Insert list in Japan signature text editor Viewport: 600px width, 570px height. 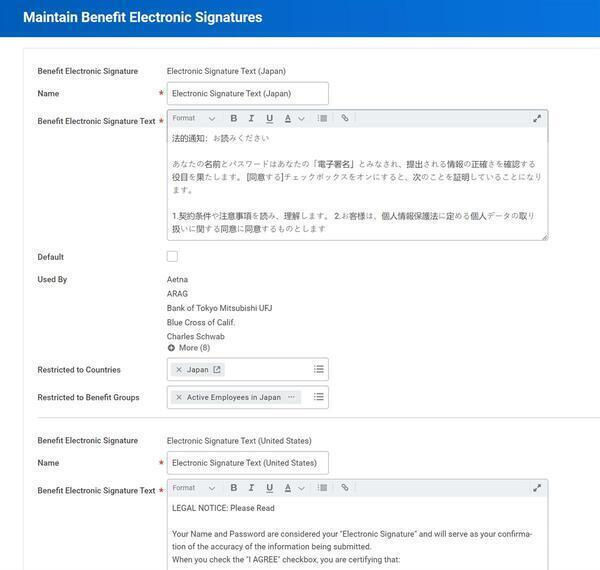tap(322, 118)
